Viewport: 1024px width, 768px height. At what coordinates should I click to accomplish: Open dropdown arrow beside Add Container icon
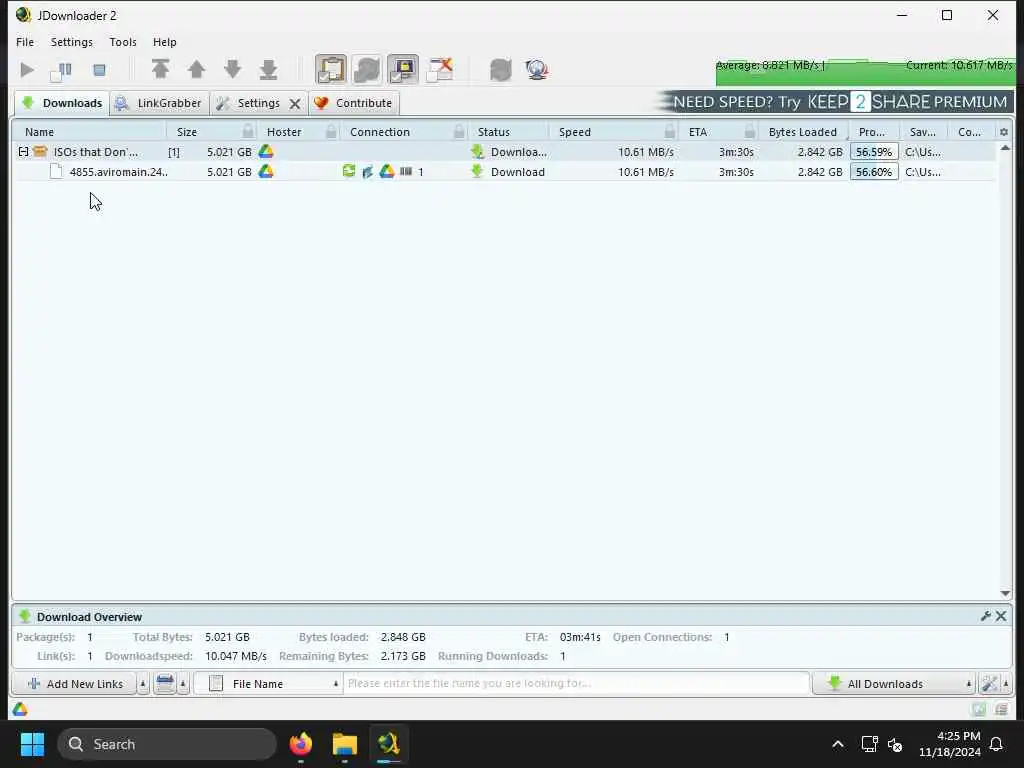tap(184, 684)
